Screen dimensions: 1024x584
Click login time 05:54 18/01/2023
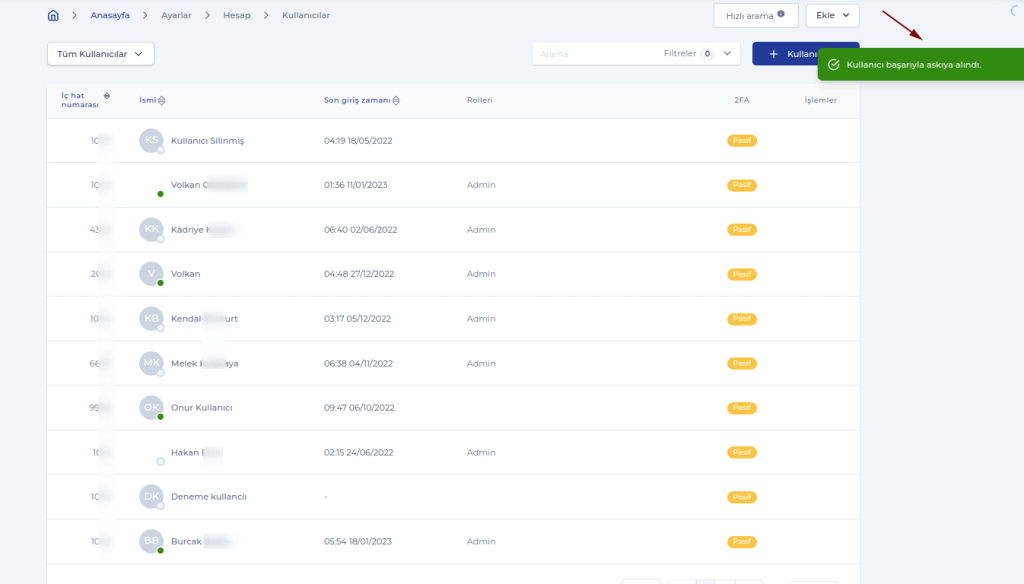[358, 541]
